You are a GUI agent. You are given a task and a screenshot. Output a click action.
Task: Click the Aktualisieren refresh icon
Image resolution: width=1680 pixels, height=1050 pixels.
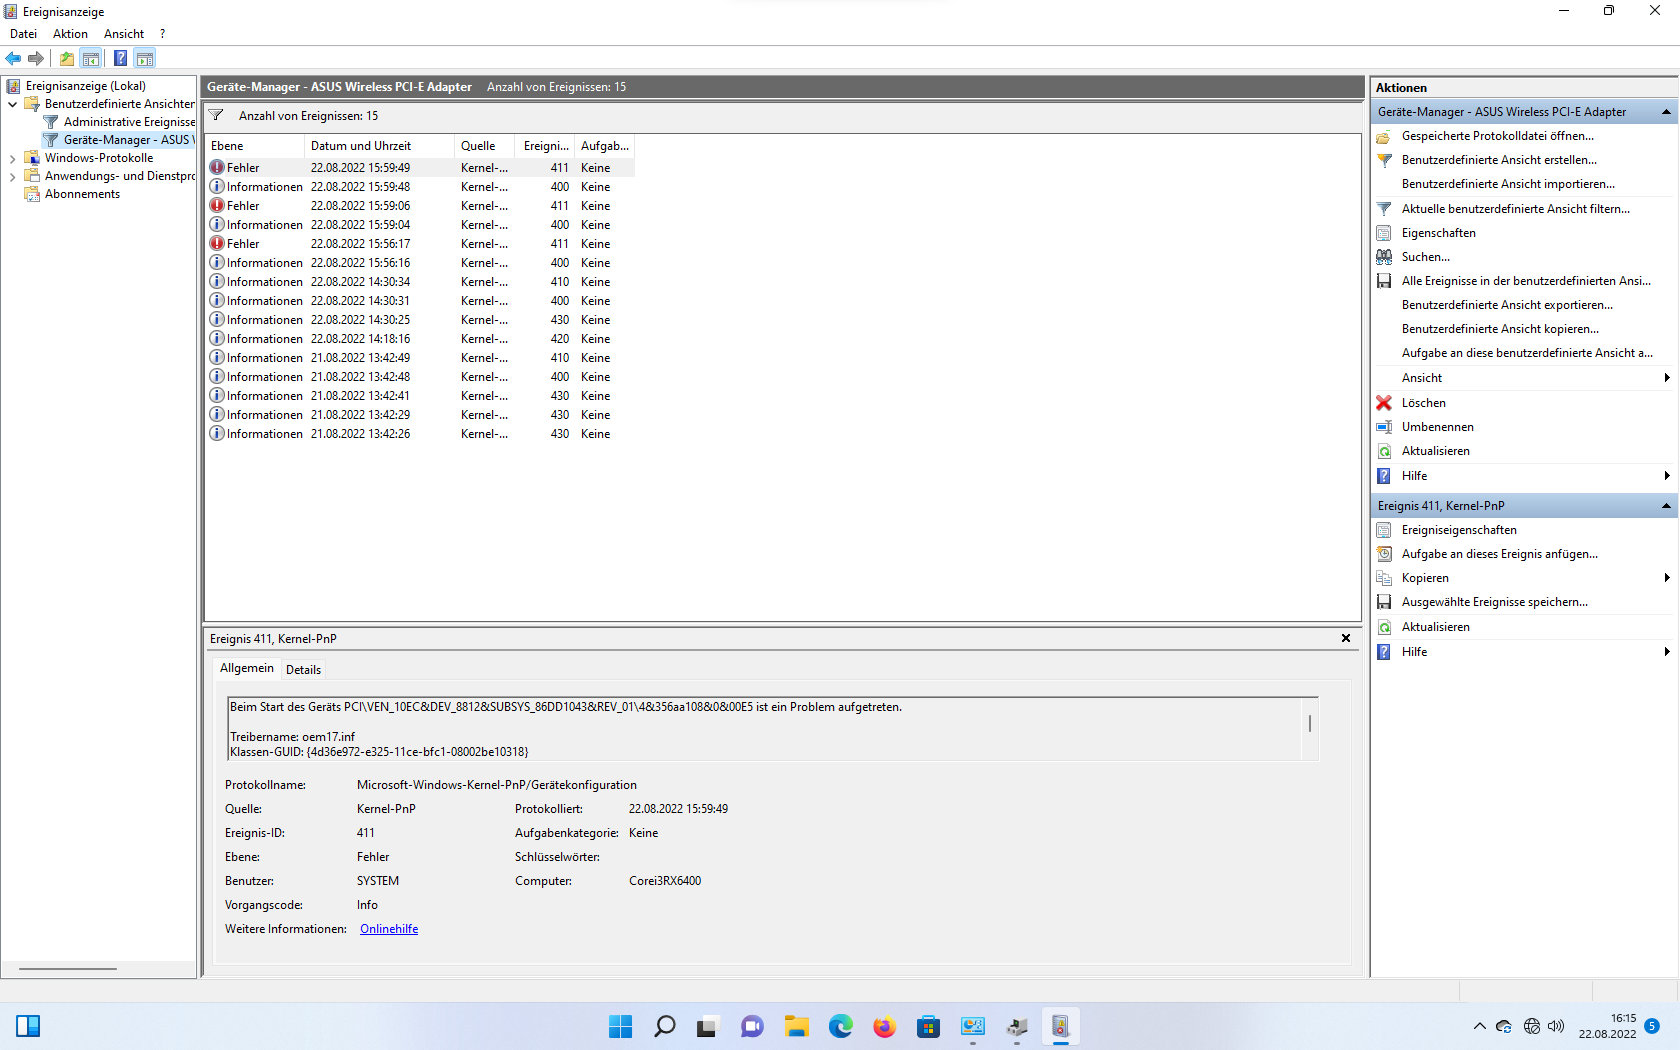point(1385,451)
